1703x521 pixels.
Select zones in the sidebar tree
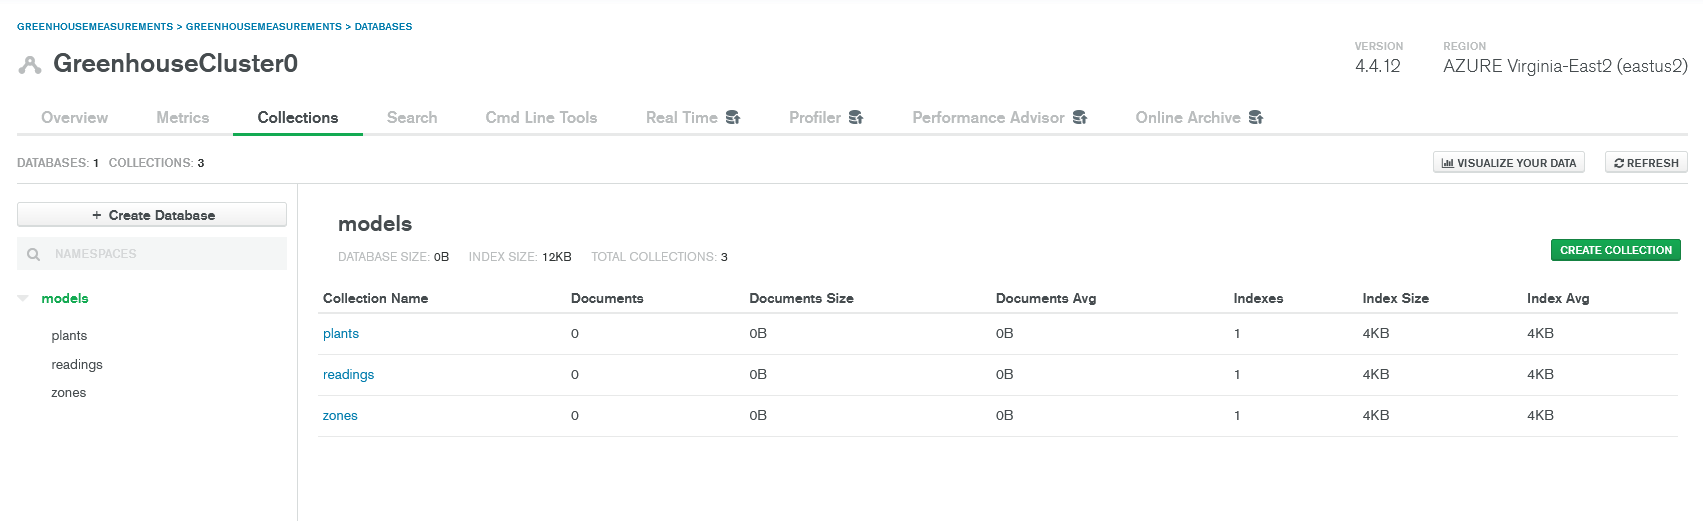click(69, 393)
